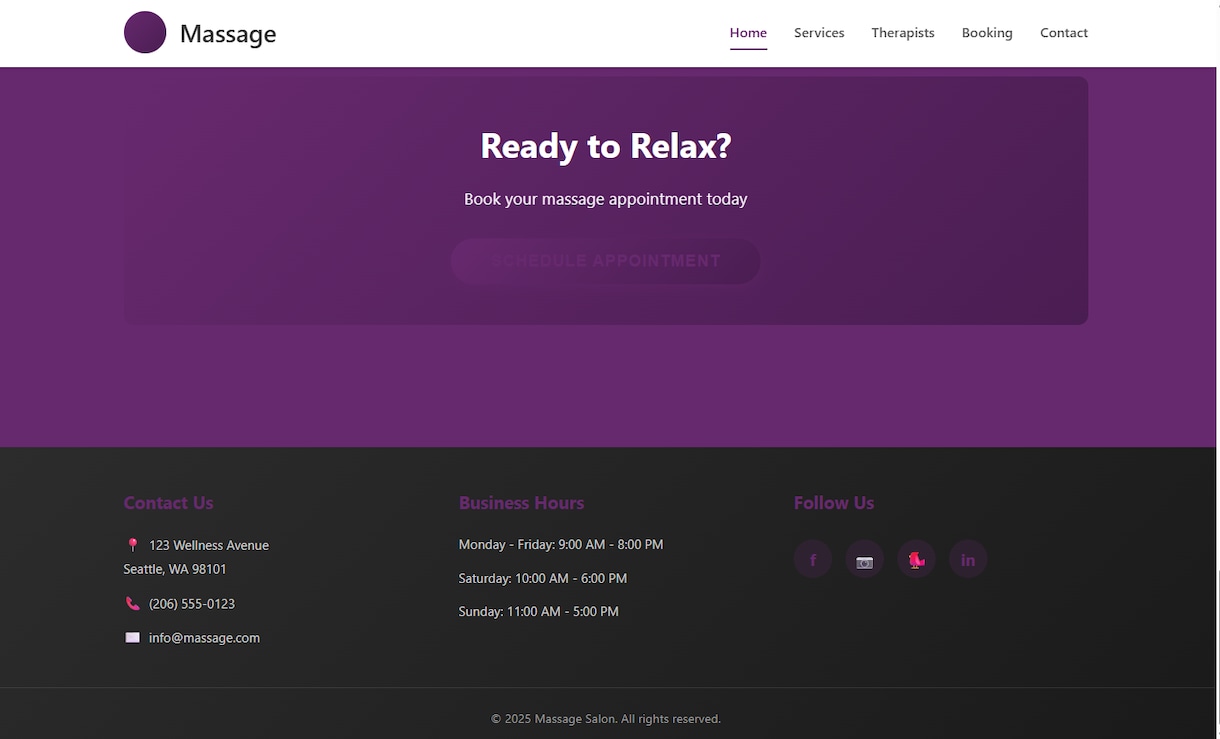Click the 2025 Massage Salon copyright notice
This screenshot has height=739, width=1220.
pos(606,719)
